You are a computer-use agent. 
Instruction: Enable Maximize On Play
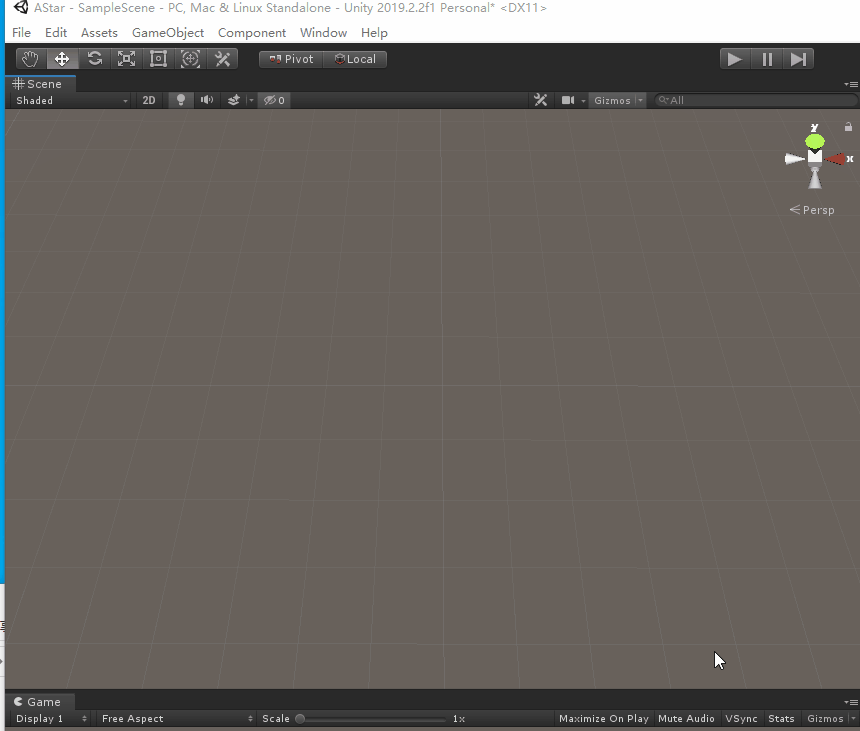603,718
